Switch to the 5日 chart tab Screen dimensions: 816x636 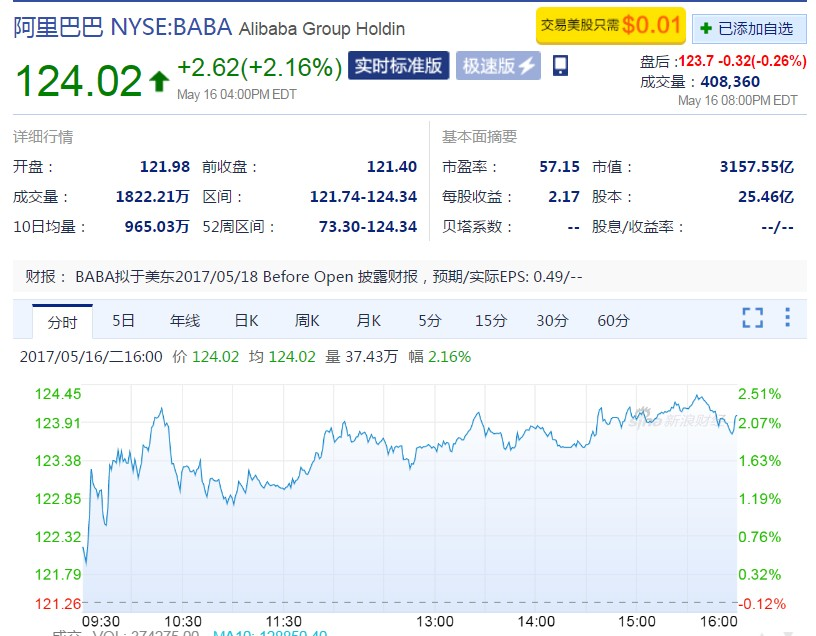123,321
